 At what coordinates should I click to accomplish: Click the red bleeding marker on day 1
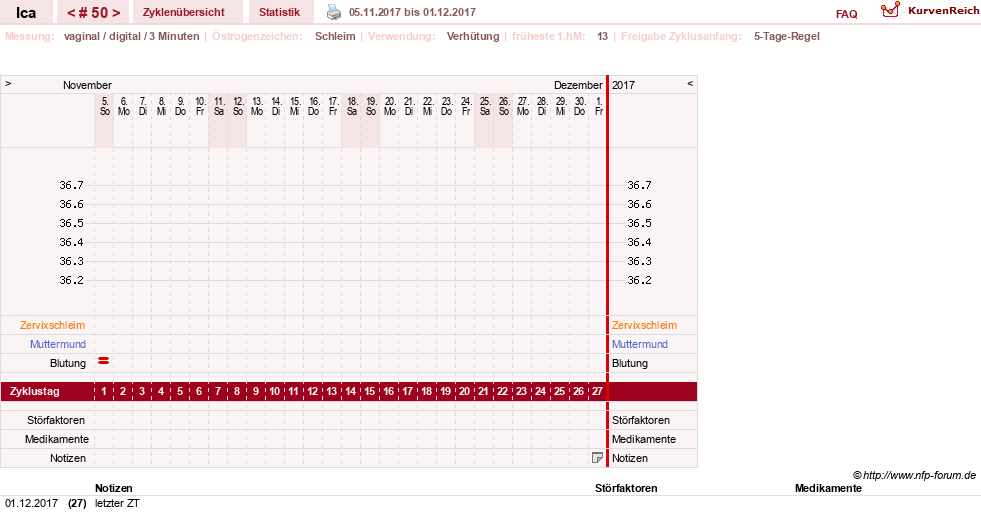click(x=104, y=361)
